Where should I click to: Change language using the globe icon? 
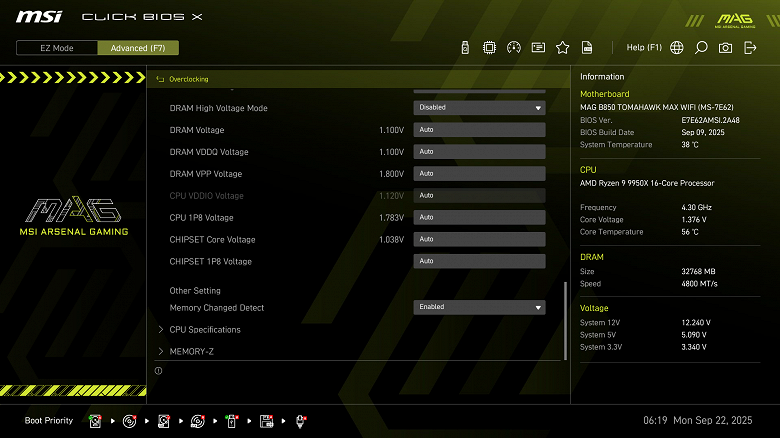click(677, 48)
